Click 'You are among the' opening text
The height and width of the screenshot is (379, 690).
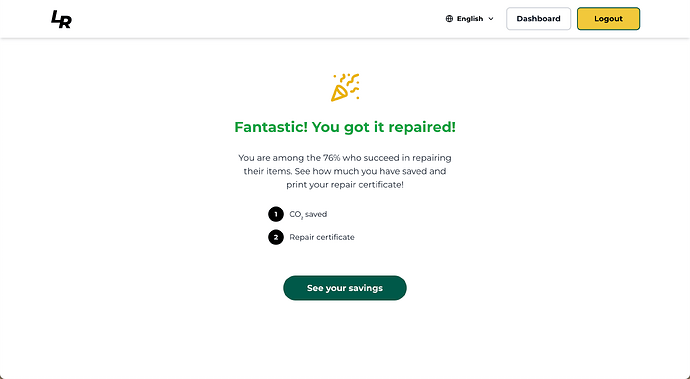coord(280,158)
